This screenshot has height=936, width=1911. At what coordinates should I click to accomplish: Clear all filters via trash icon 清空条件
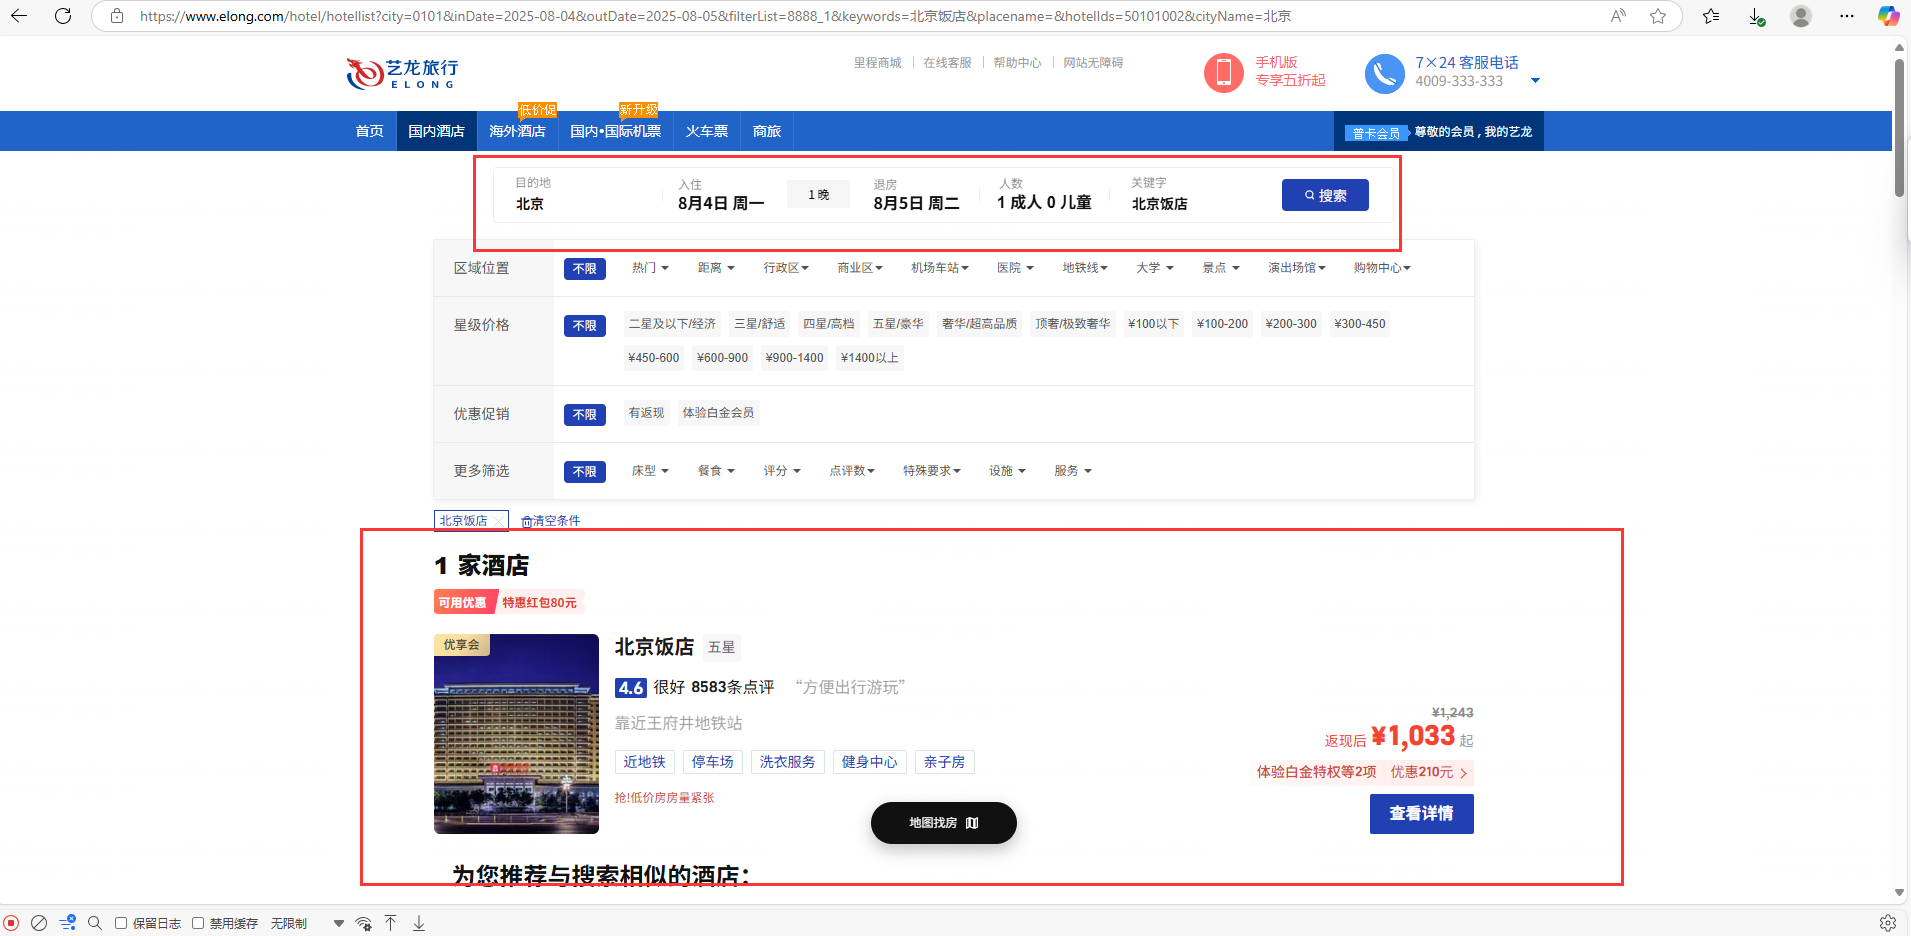pos(550,521)
